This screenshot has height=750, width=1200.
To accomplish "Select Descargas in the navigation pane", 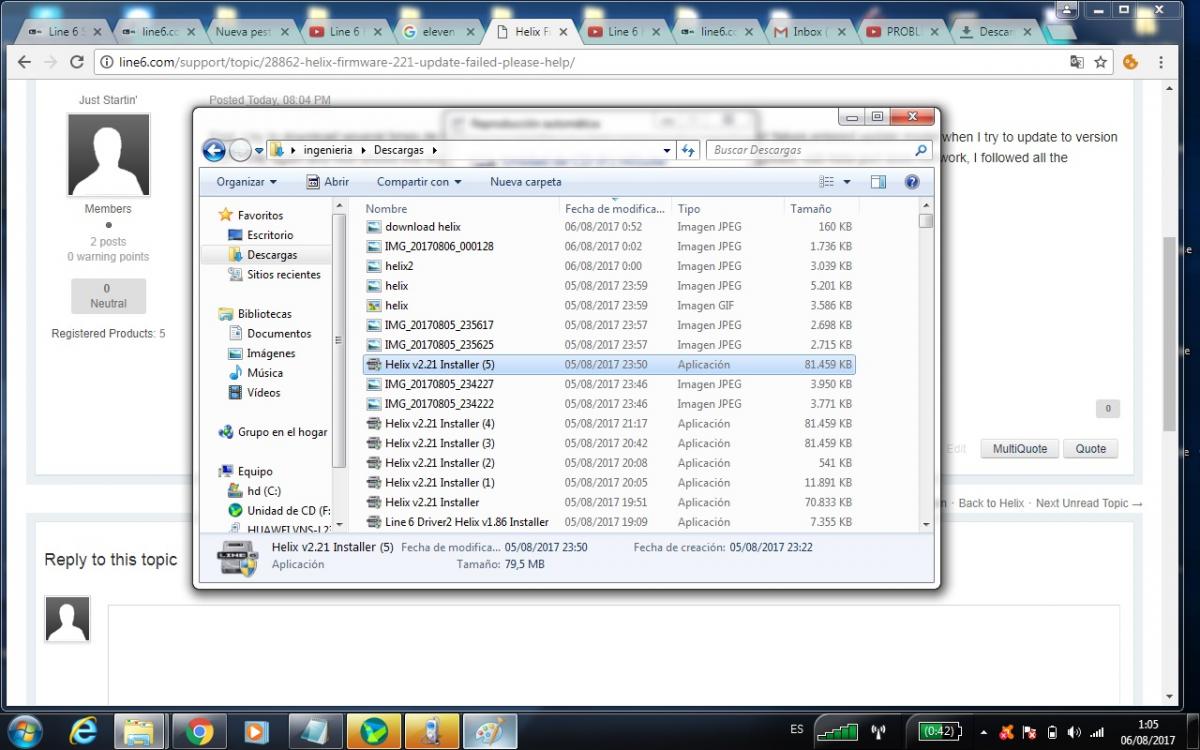I will [x=272, y=255].
